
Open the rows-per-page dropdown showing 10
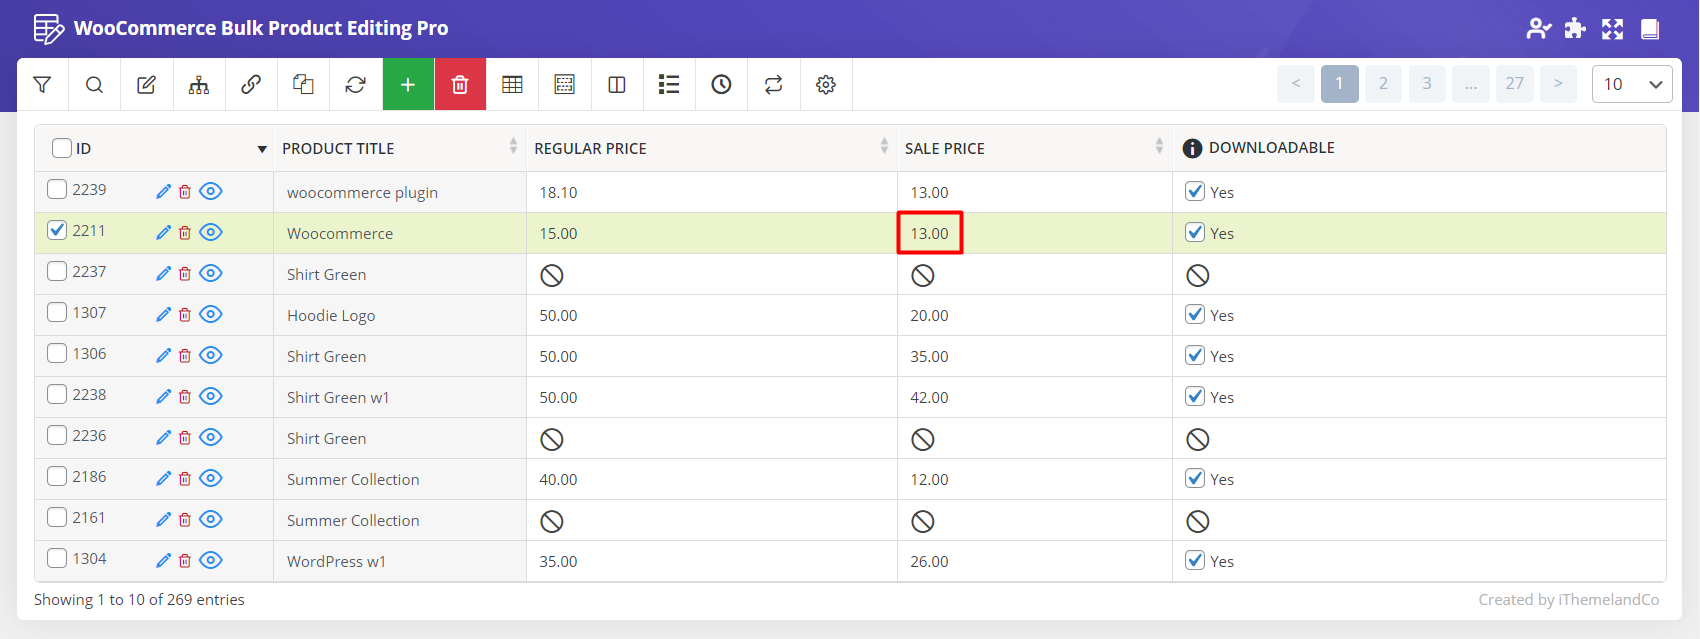1631,84
